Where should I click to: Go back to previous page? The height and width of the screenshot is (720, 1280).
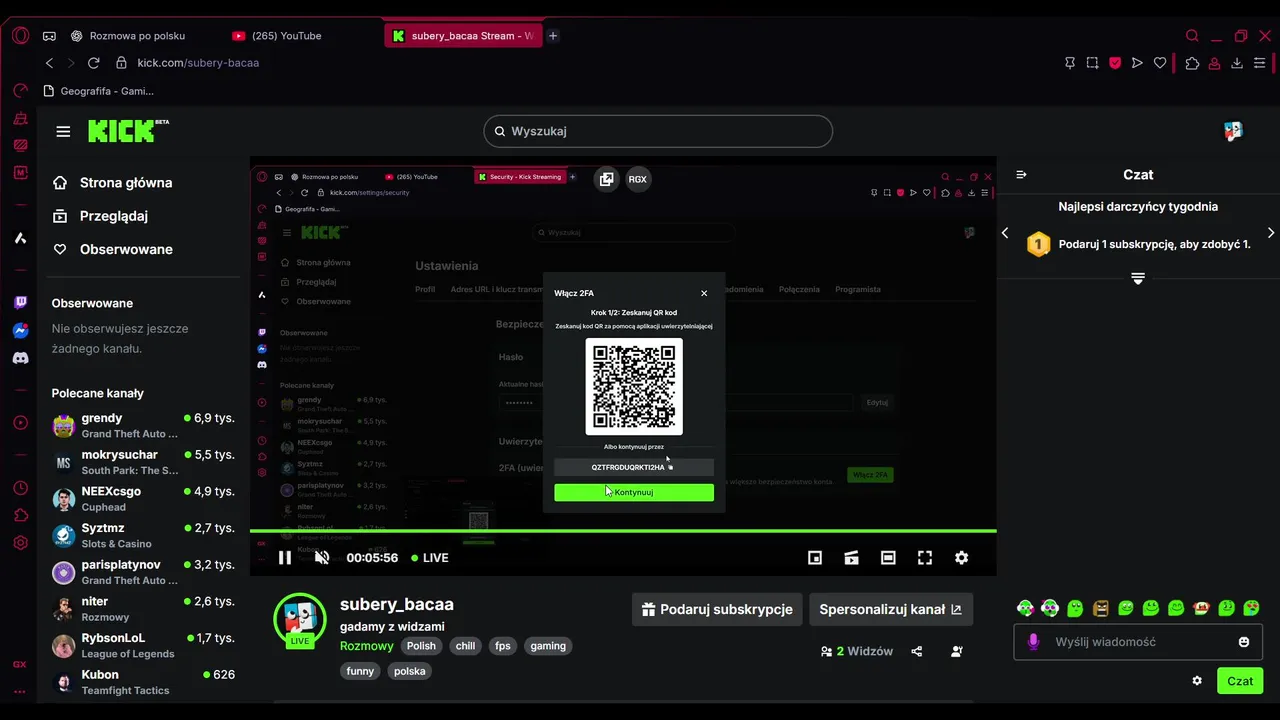[49, 63]
